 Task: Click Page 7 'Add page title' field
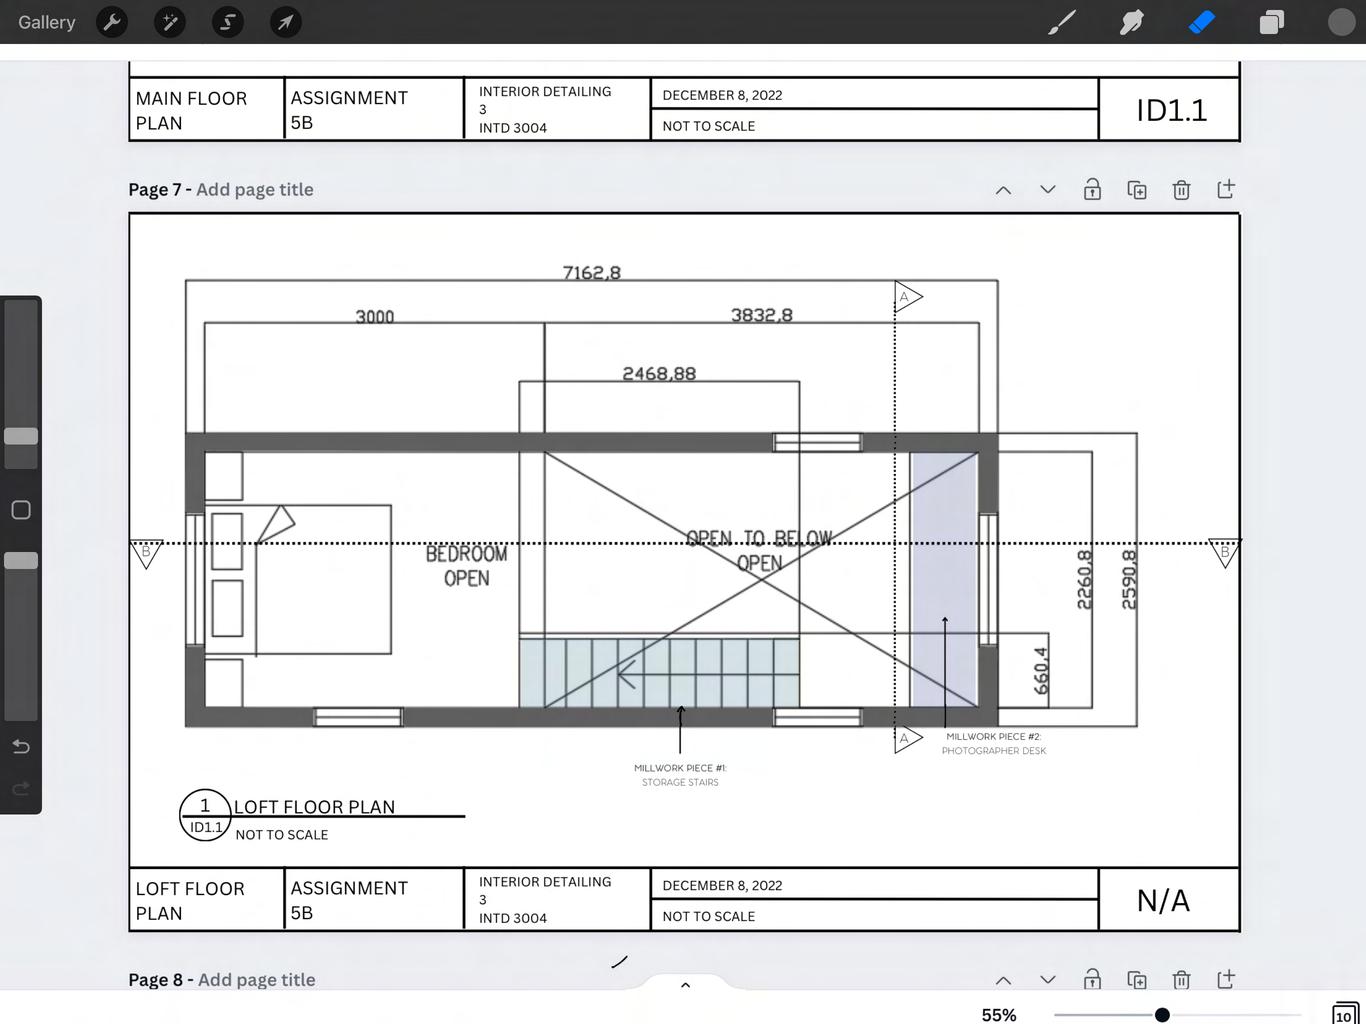tap(255, 190)
